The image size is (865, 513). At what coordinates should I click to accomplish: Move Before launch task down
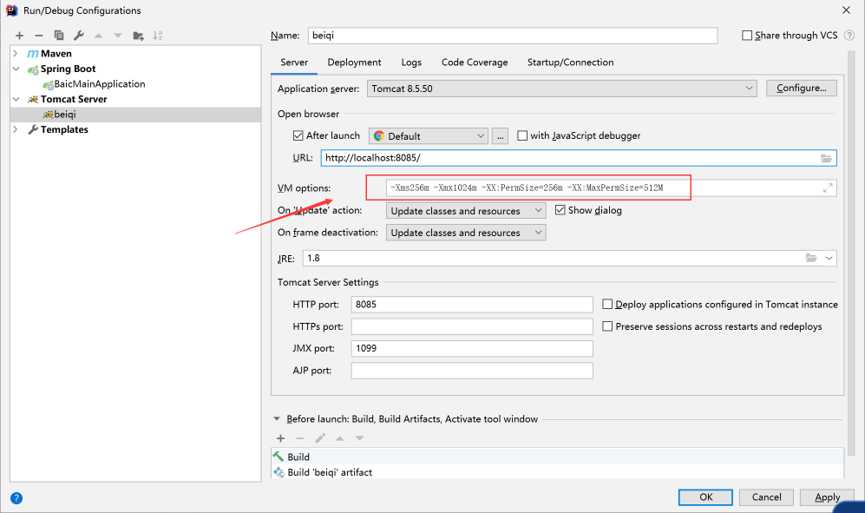[360, 439]
